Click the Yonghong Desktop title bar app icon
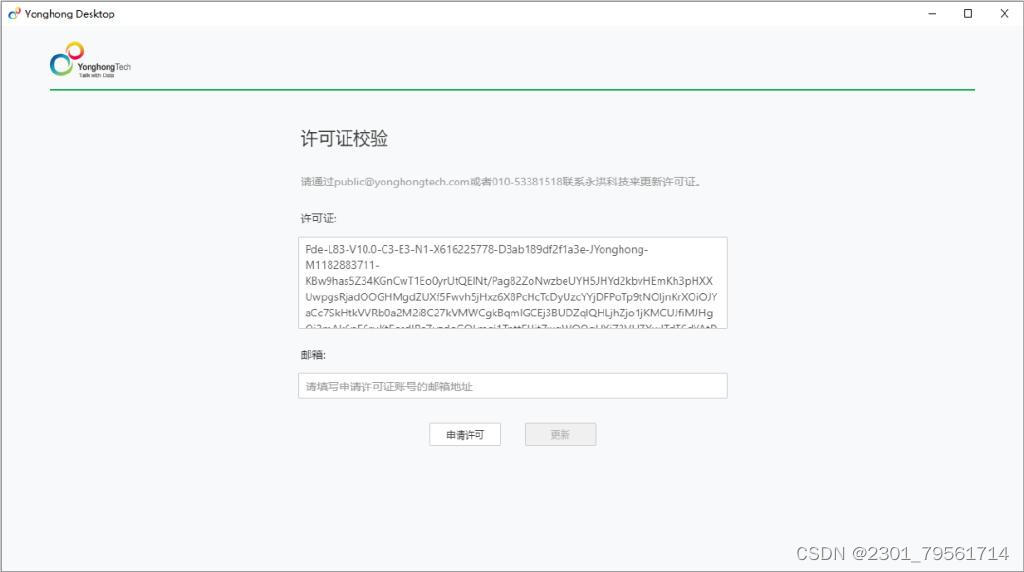The image size is (1024, 572). [x=14, y=14]
